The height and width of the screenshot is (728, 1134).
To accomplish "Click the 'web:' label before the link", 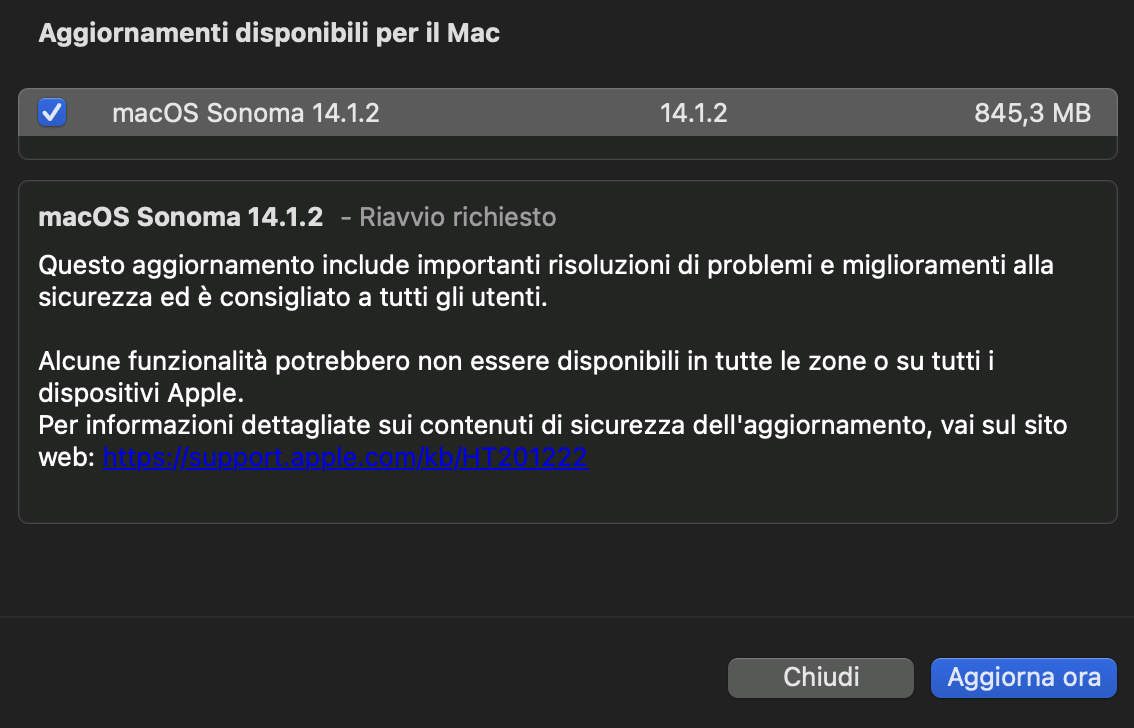I will pyautogui.click(x=67, y=459).
